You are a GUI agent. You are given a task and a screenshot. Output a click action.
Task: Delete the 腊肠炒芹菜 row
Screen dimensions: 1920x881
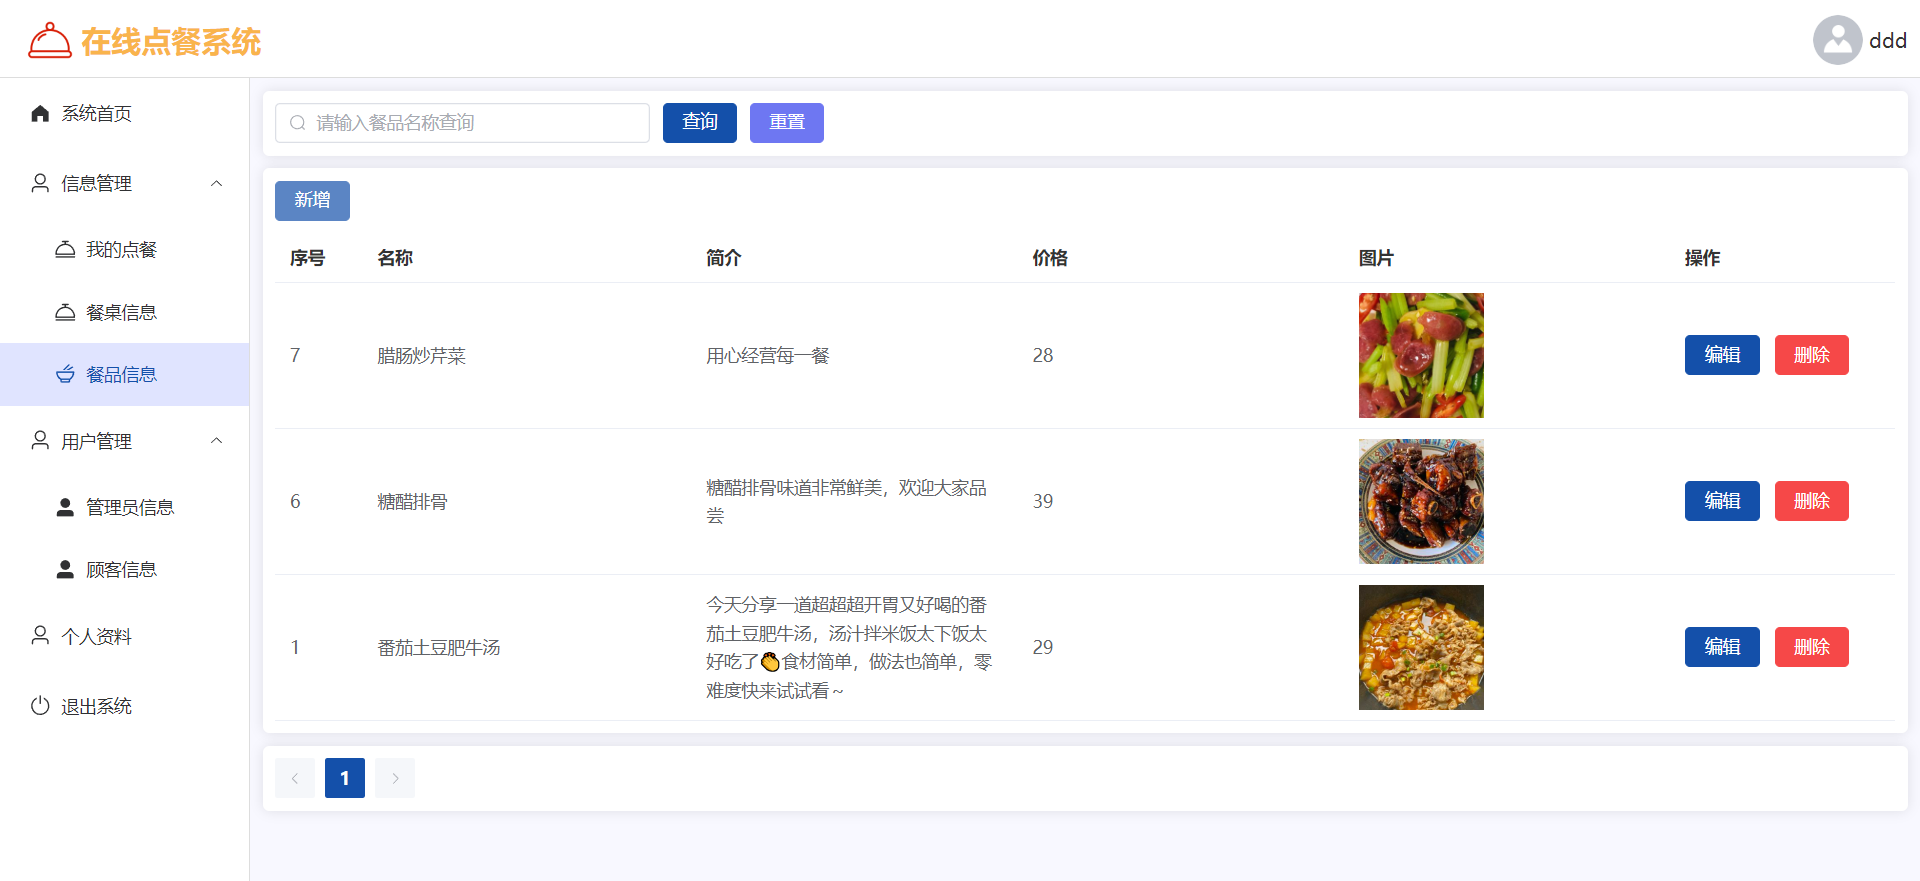1811,355
